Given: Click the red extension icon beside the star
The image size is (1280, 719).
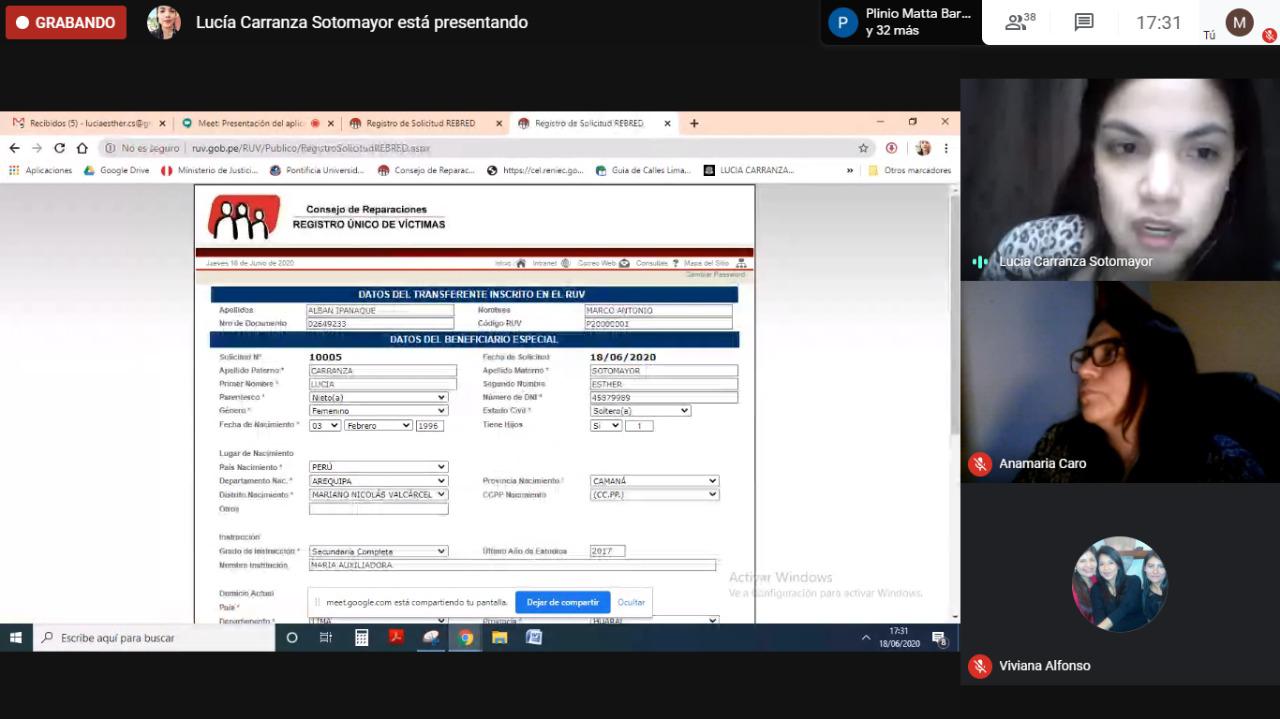Looking at the screenshot, I should tap(892, 148).
